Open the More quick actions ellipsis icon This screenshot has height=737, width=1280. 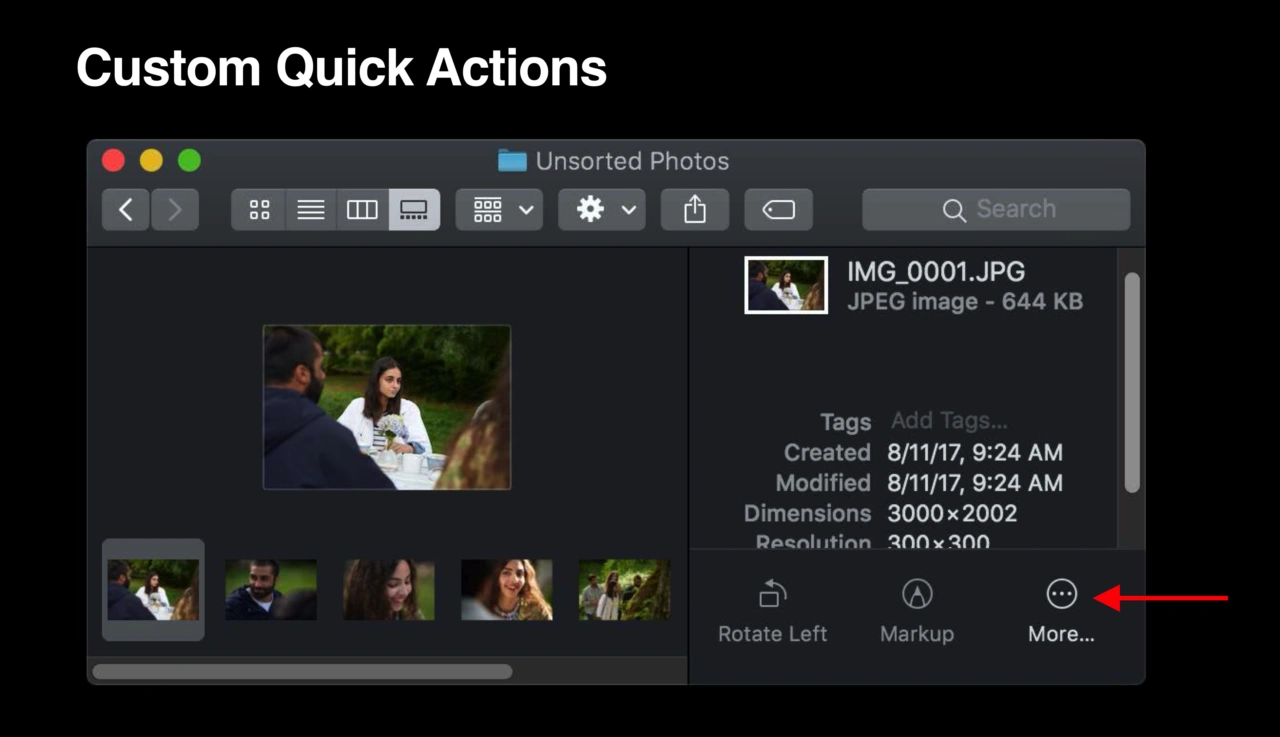pyautogui.click(x=1061, y=593)
